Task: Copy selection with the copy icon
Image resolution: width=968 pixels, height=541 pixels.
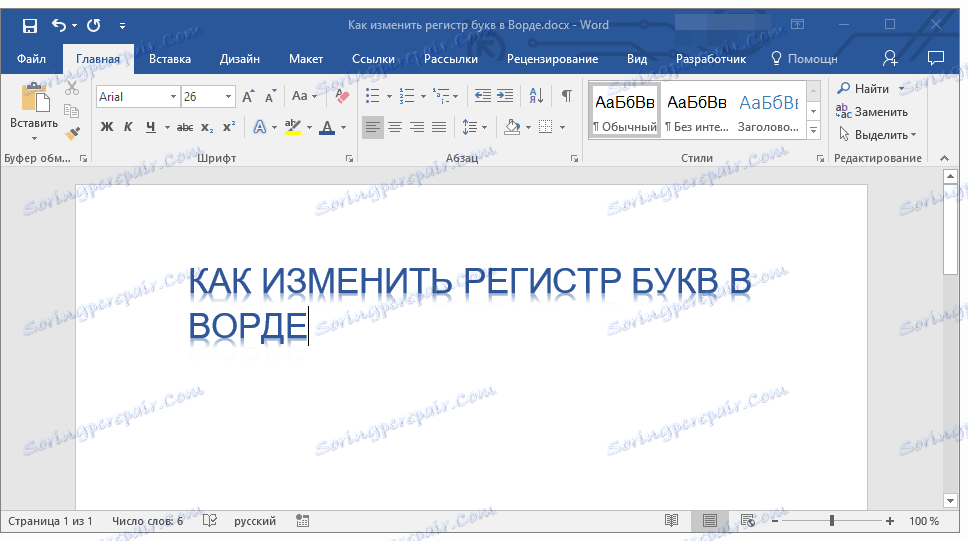Action: 72,111
